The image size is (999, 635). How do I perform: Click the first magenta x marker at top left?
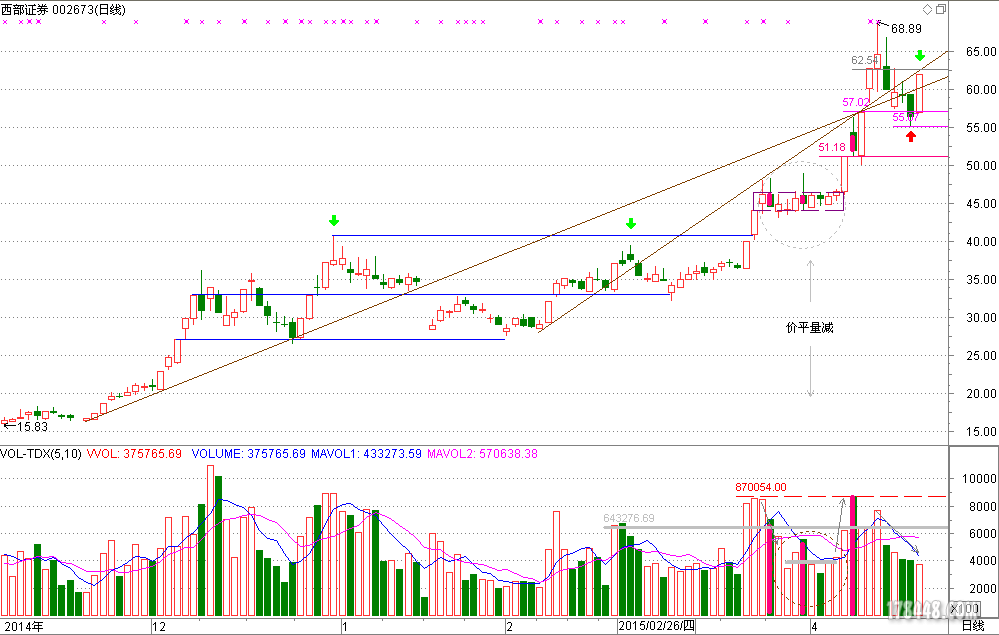6,22
